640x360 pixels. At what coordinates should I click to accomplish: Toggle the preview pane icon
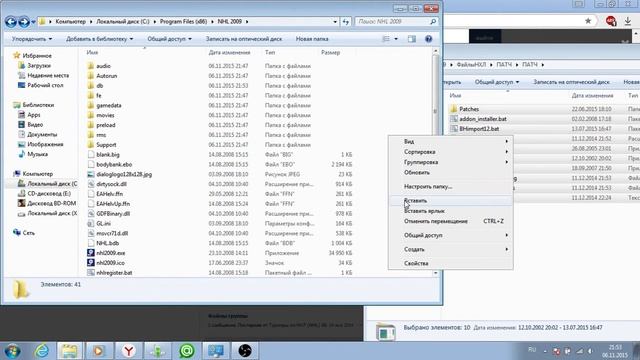coord(411,39)
